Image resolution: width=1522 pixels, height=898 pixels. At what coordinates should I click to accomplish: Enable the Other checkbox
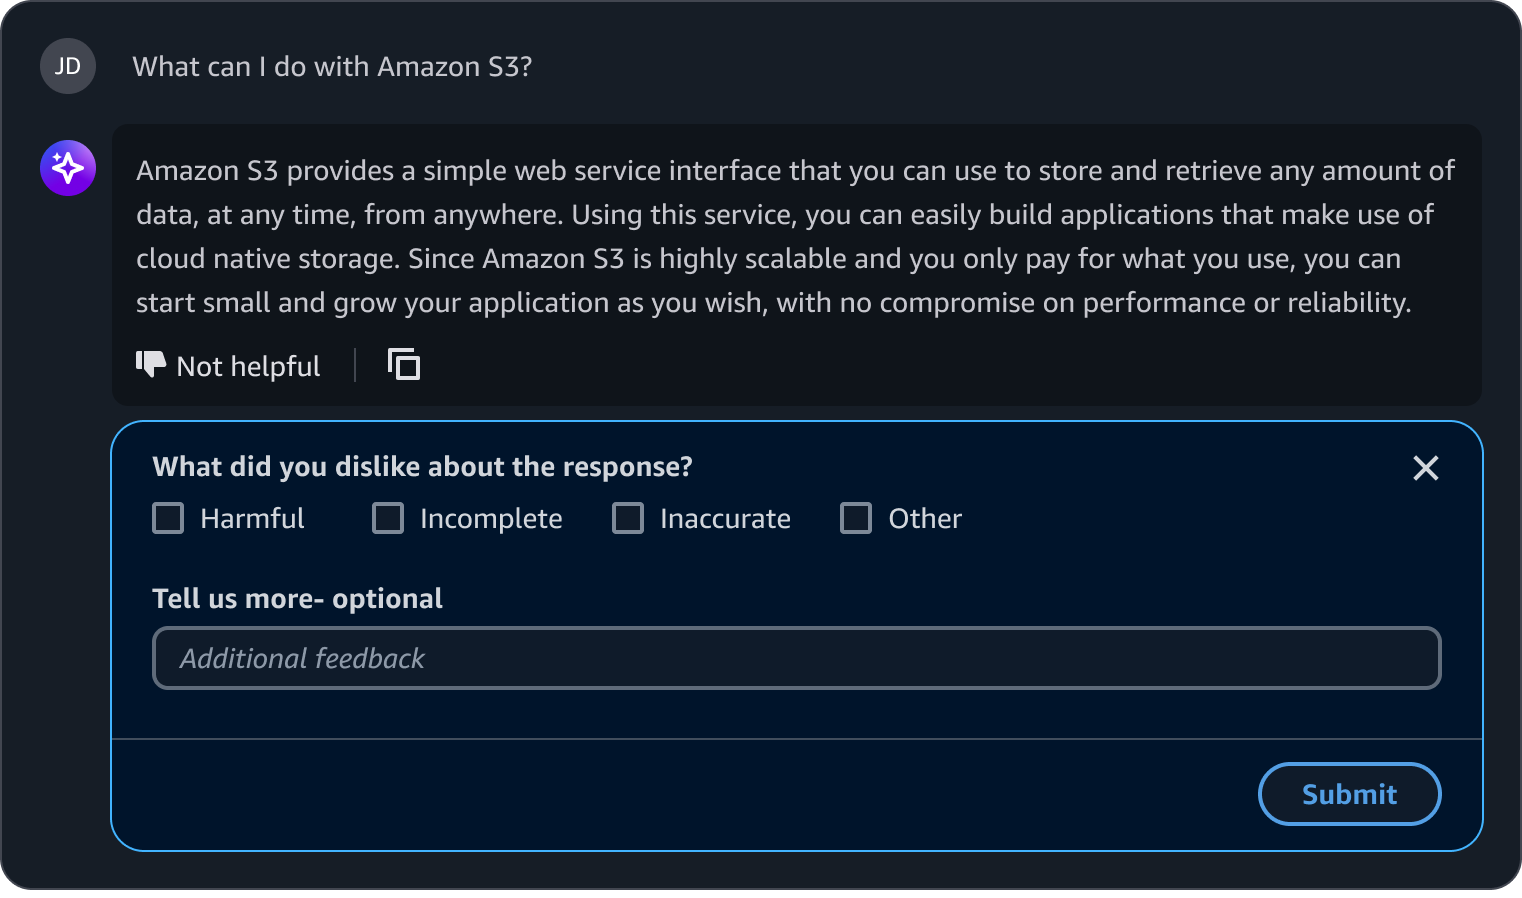point(856,518)
